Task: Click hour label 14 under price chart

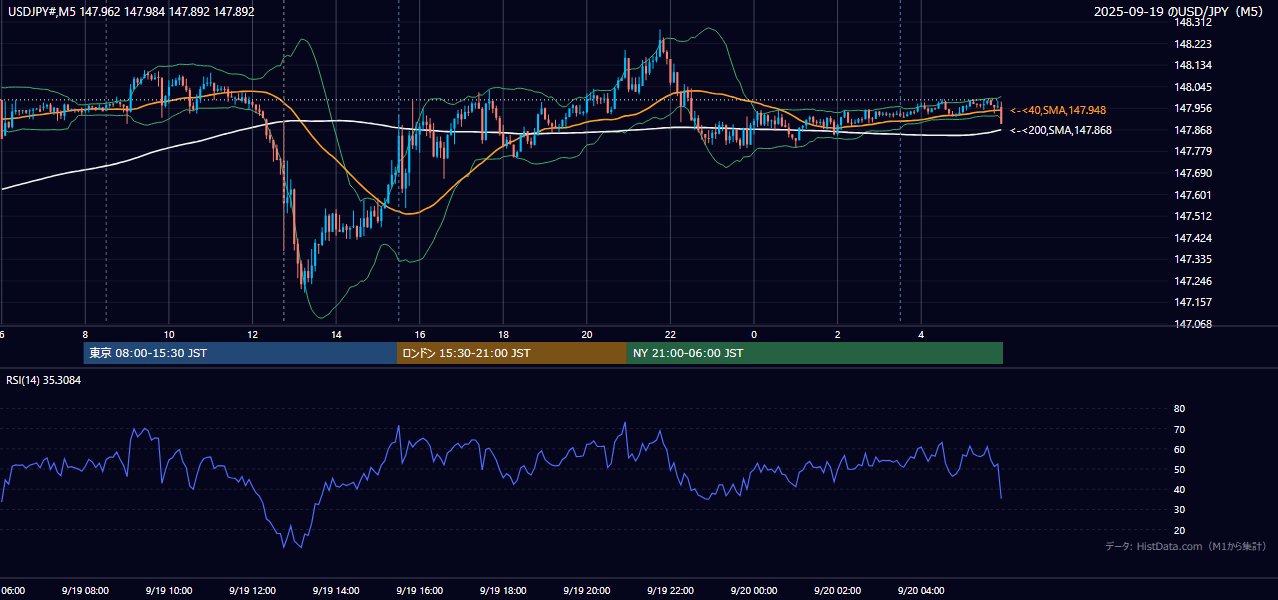Action: [x=337, y=334]
